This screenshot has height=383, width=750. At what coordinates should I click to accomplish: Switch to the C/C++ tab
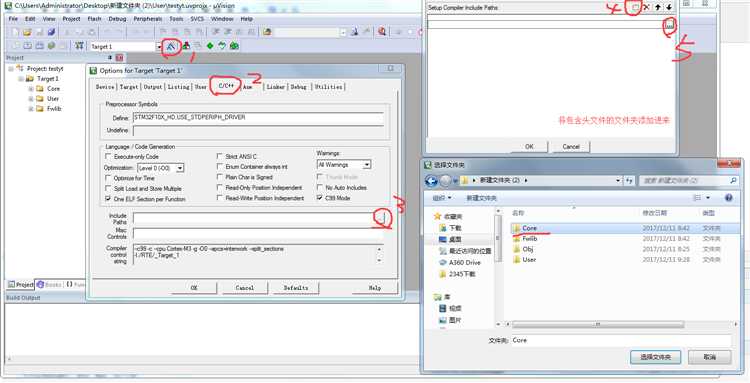[x=226, y=86]
